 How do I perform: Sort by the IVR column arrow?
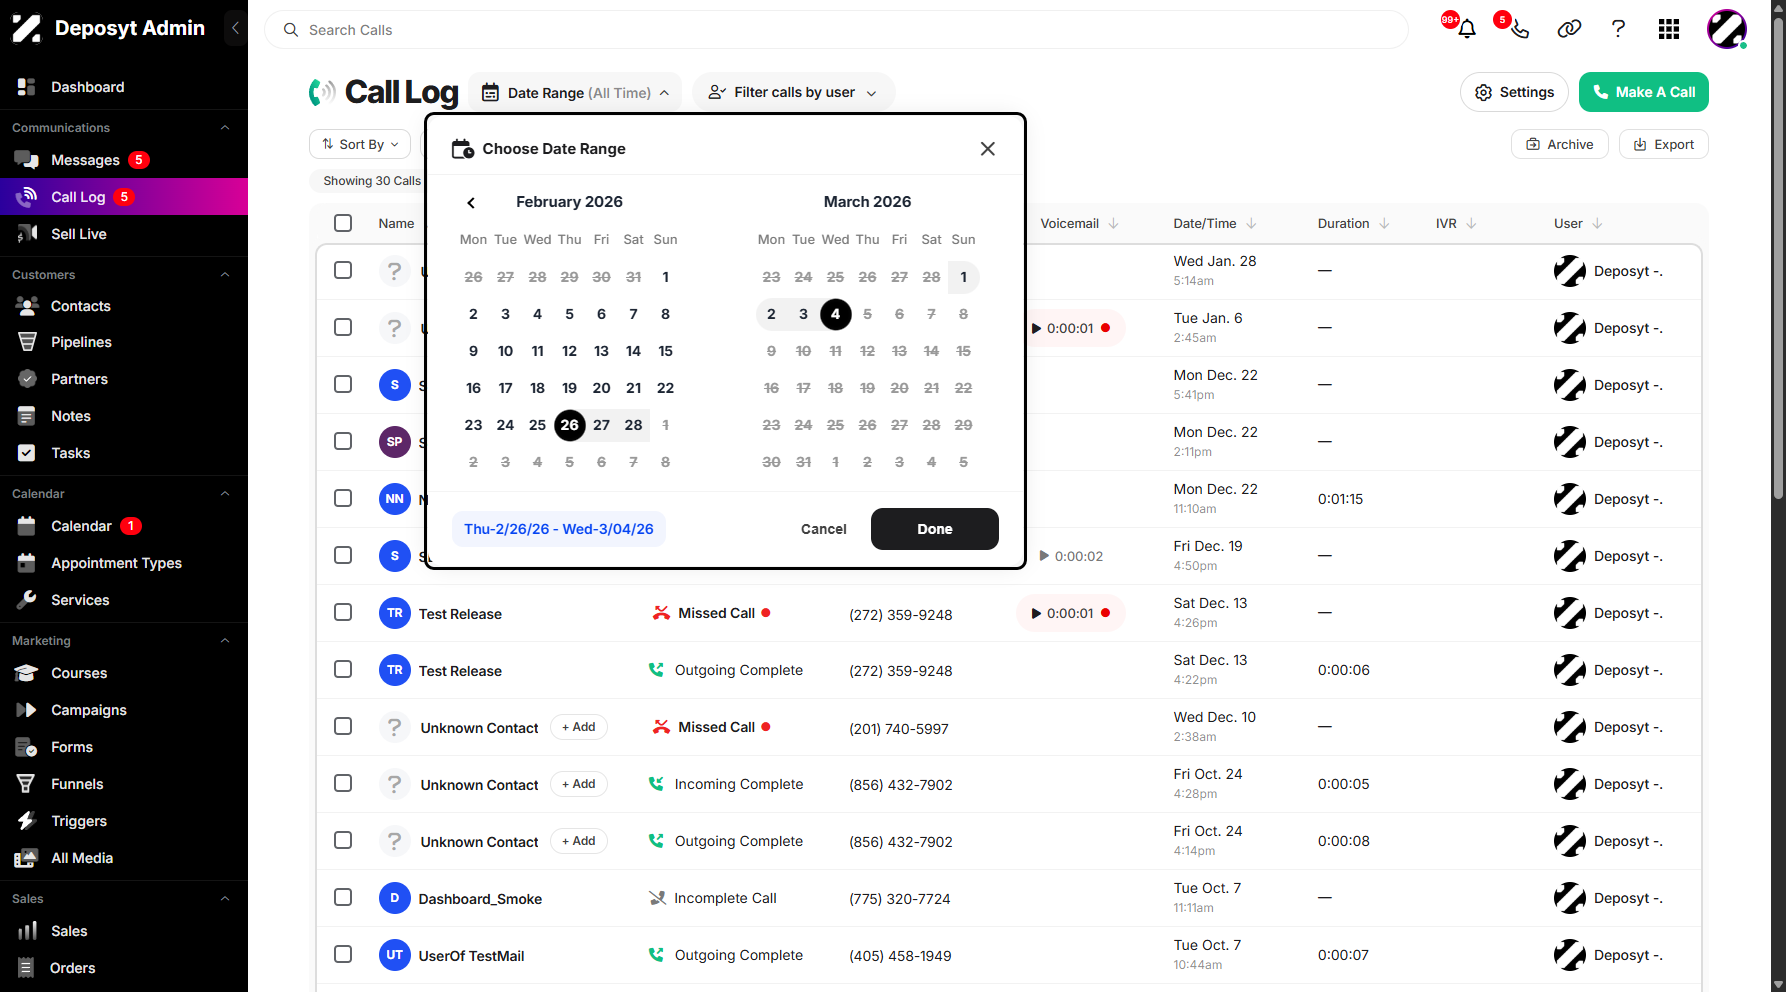pos(1472,224)
